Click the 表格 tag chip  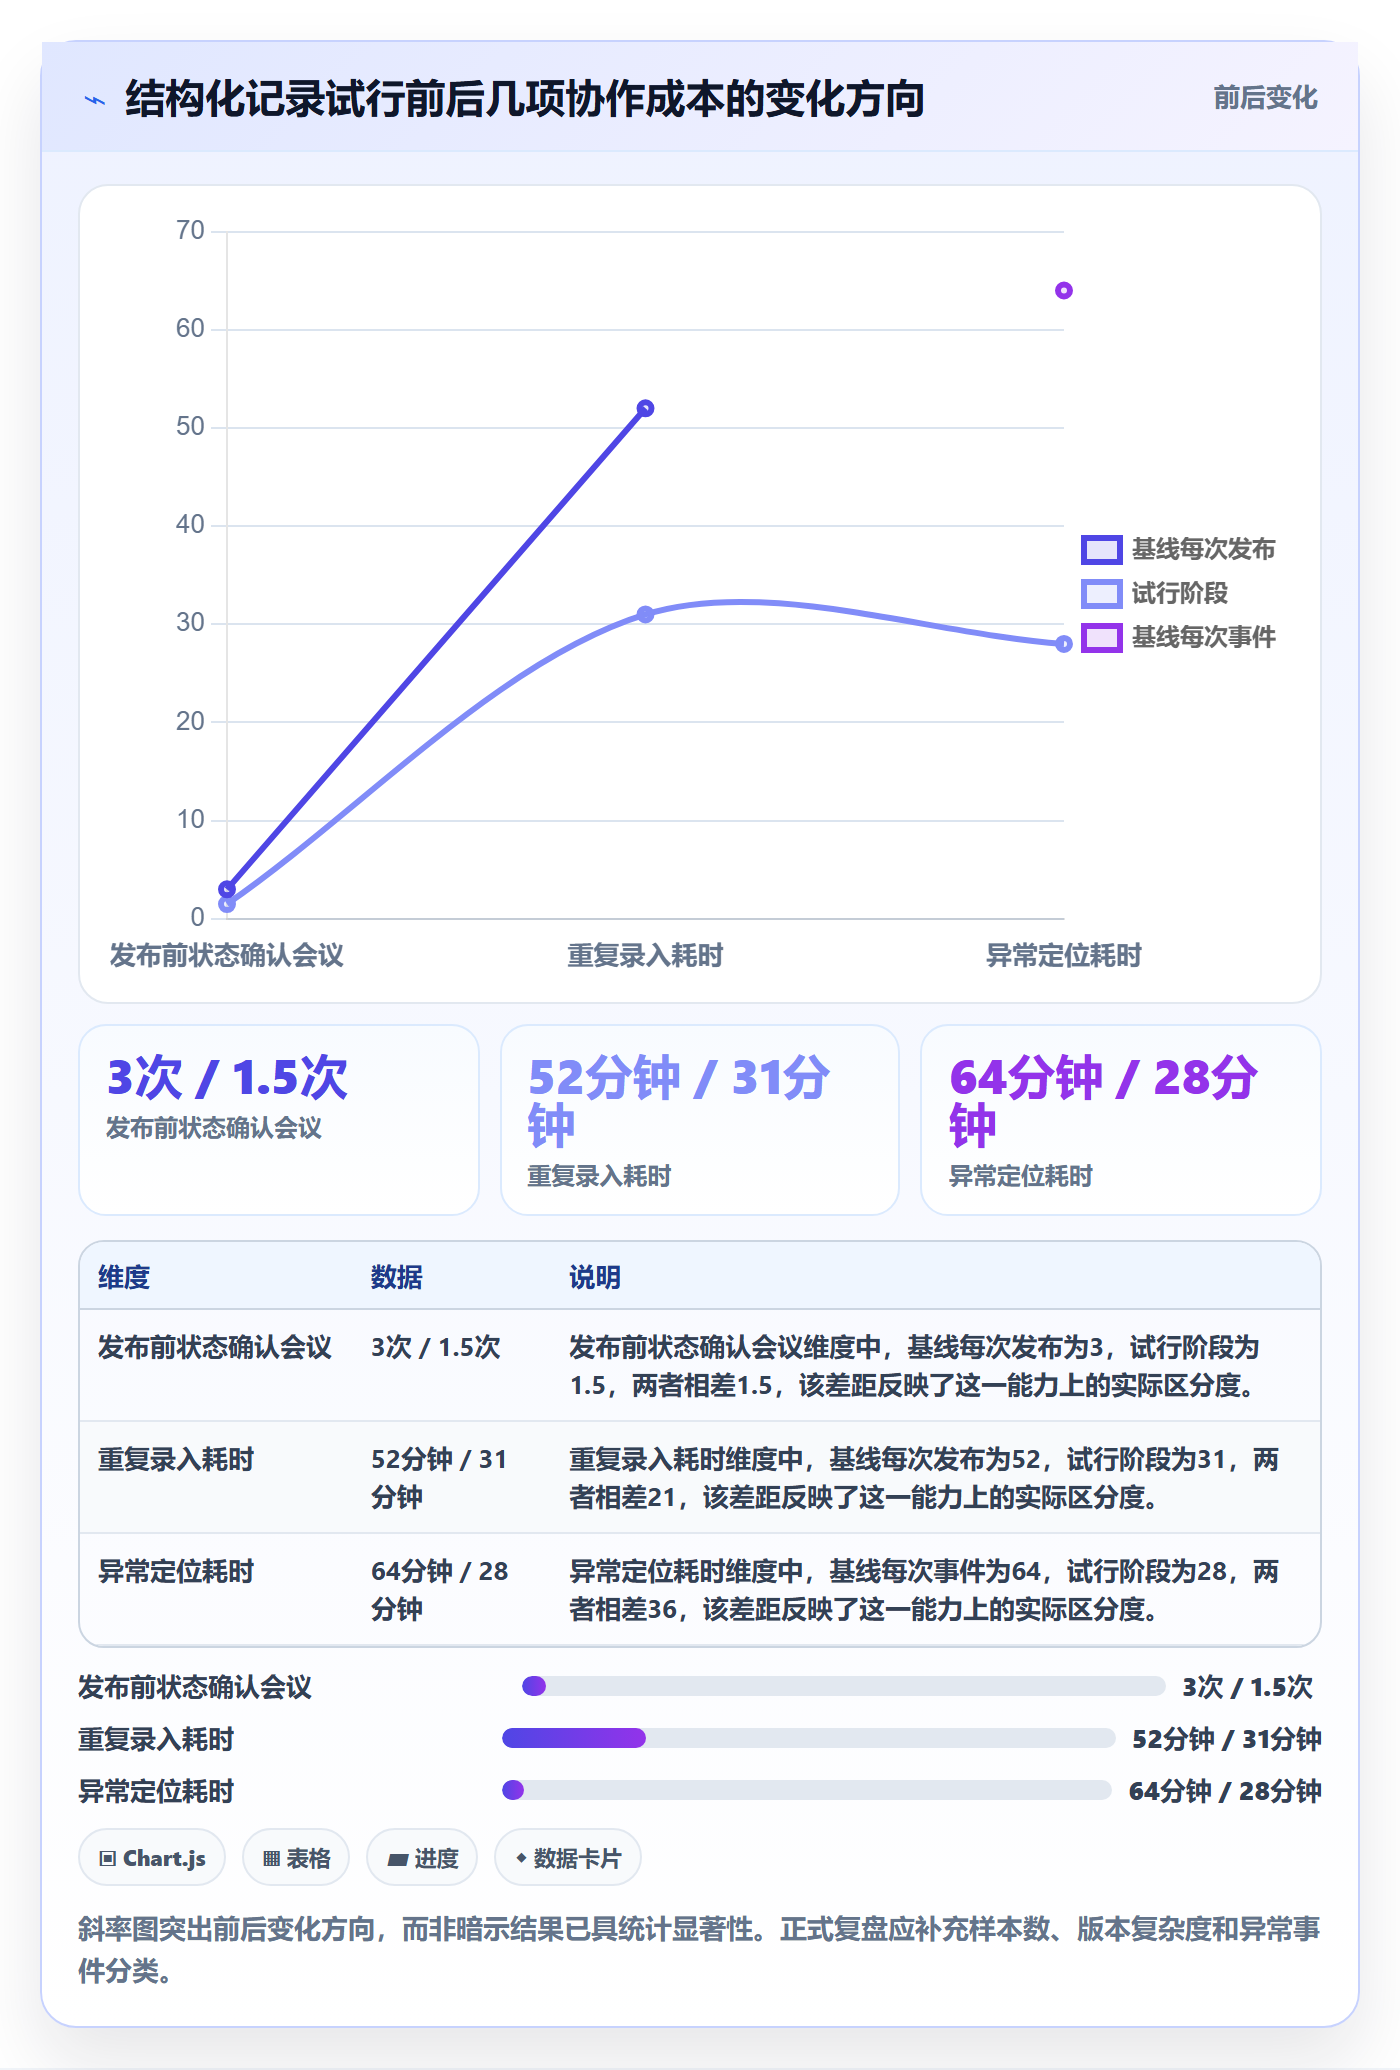pyautogui.click(x=296, y=1858)
